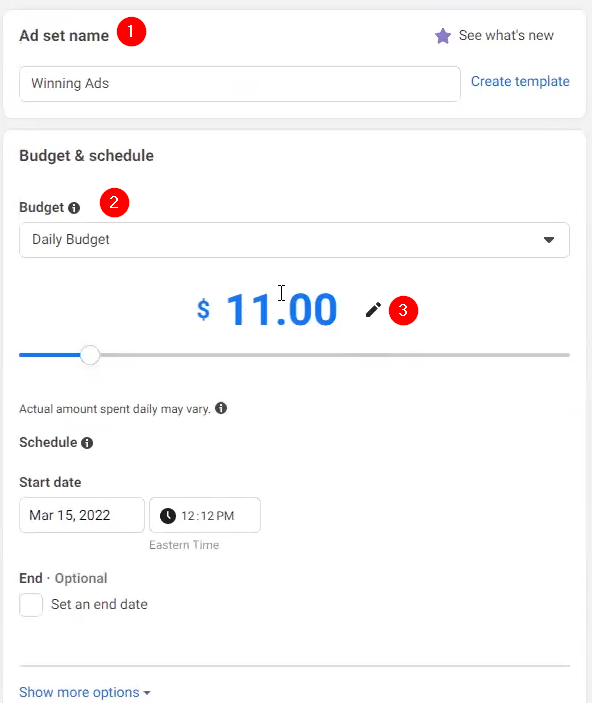Click info icon after 'Actual amount spent daily may vary'
The height and width of the screenshot is (703, 592).
tap(221, 408)
